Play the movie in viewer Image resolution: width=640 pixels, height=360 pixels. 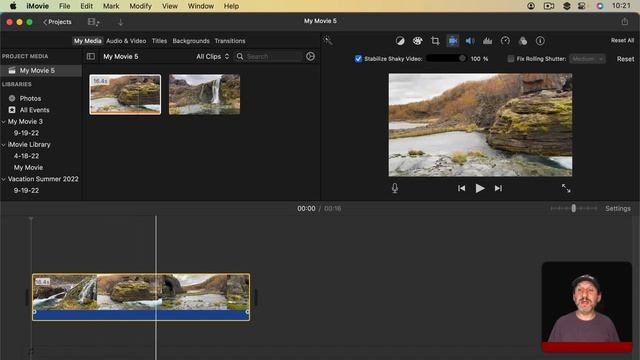(480, 188)
